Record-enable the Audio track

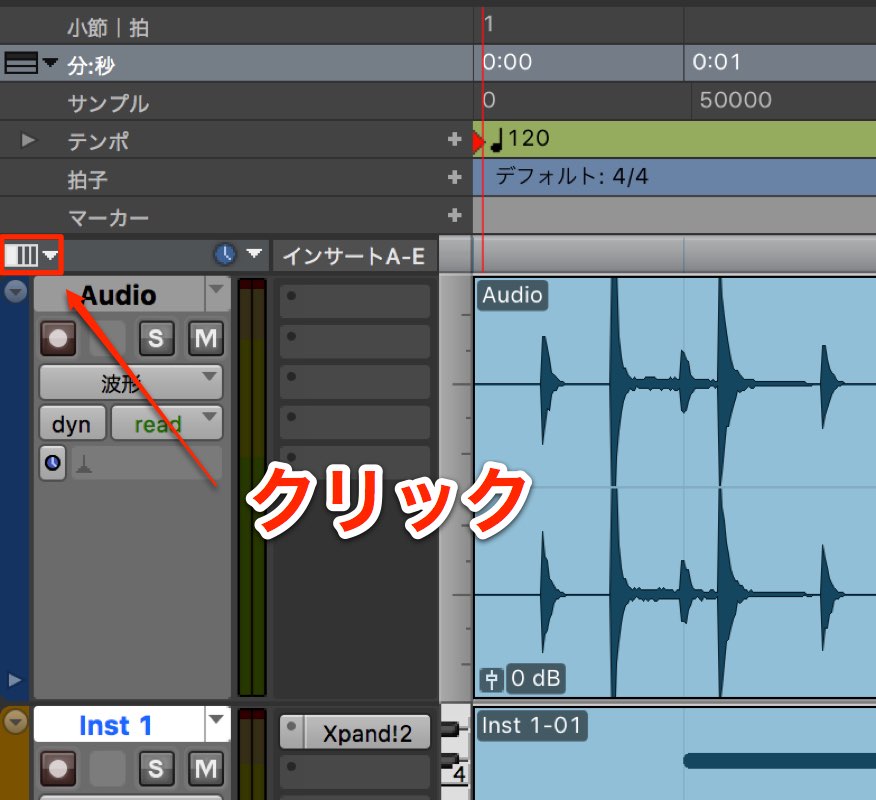pyautogui.click(x=58, y=338)
